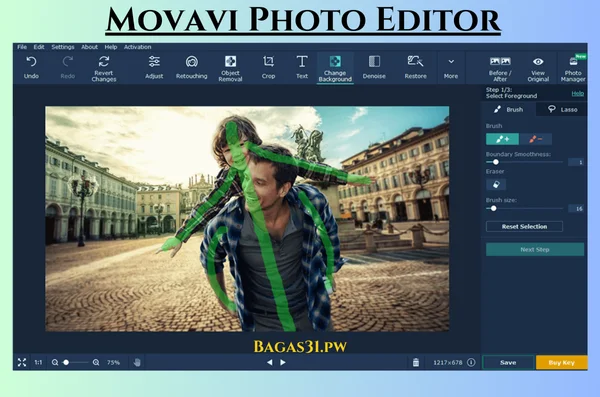Adjust the Boundary Smoothness slider
This screenshot has width=600, height=397.
[496, 162]
